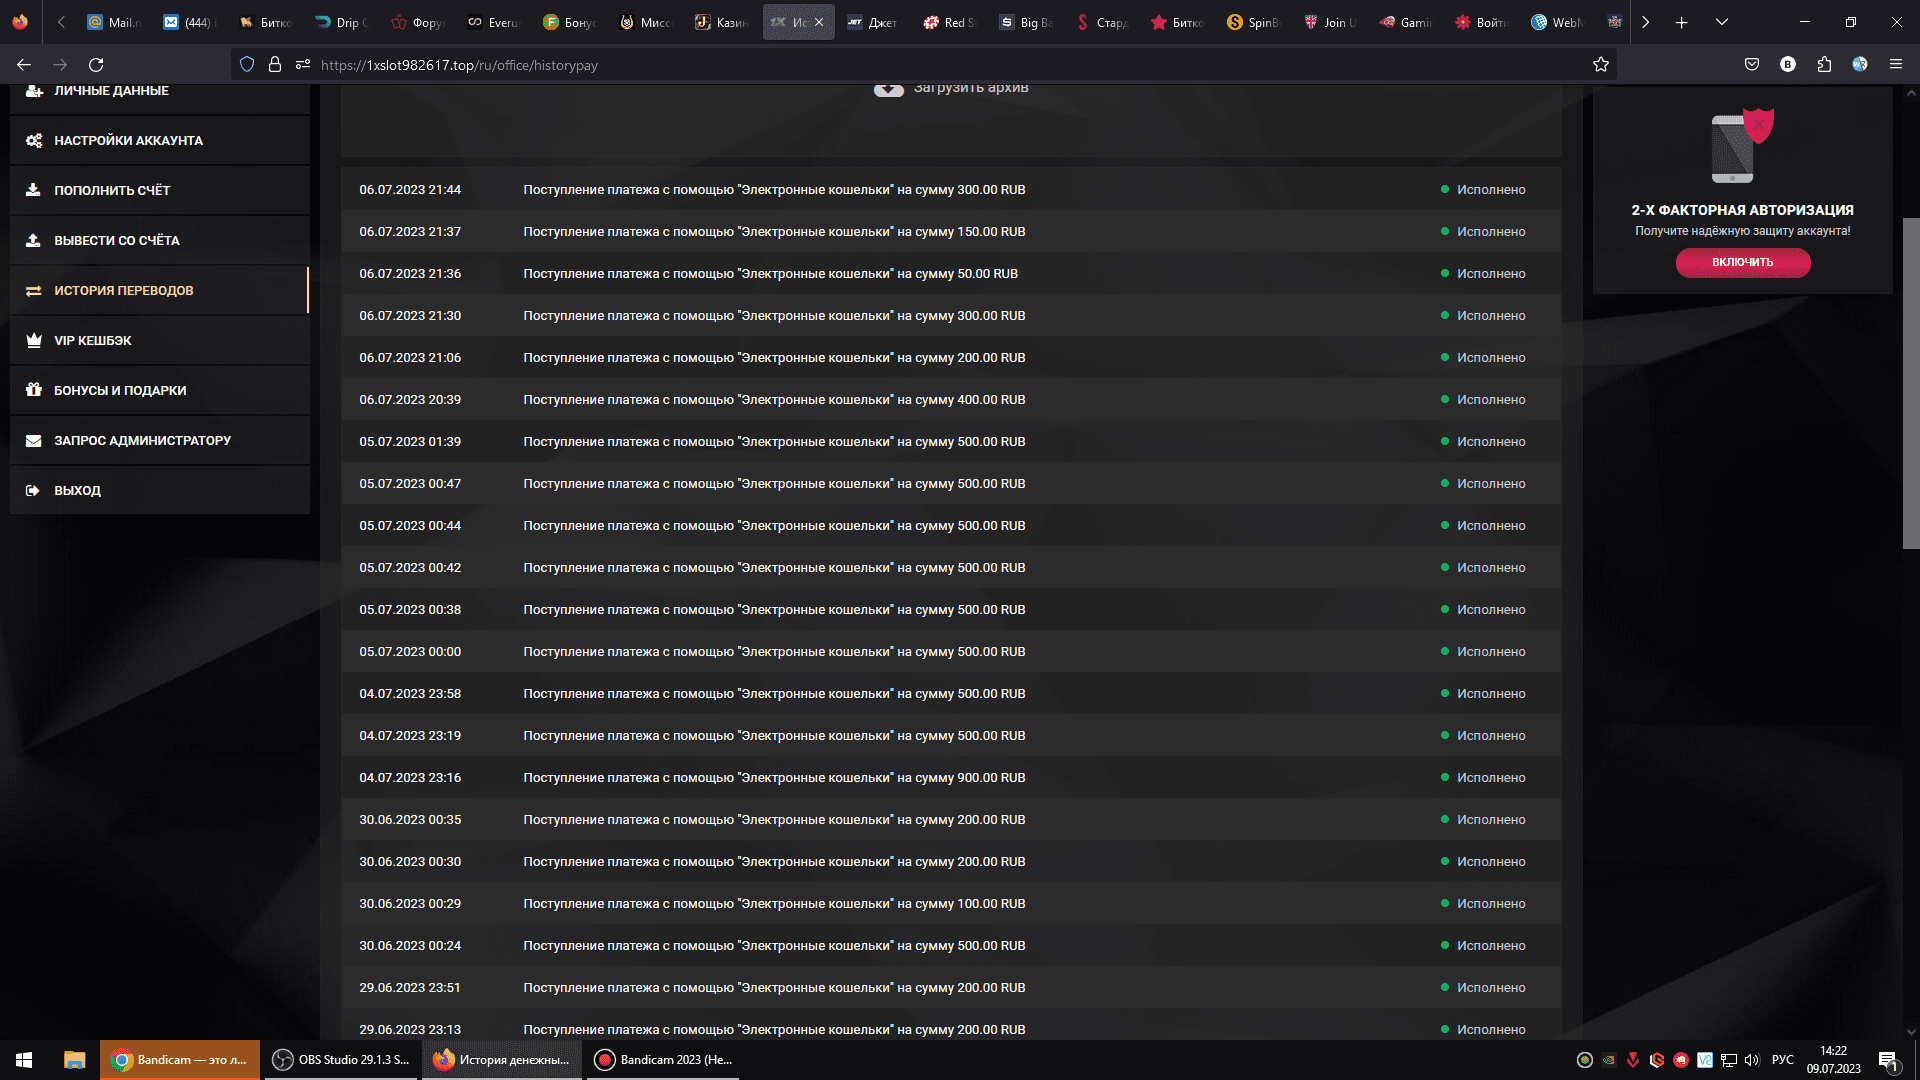Bookmark this page with star icon
The height and width of the screenshot is (1080, 1920).
pos(1601,65)
